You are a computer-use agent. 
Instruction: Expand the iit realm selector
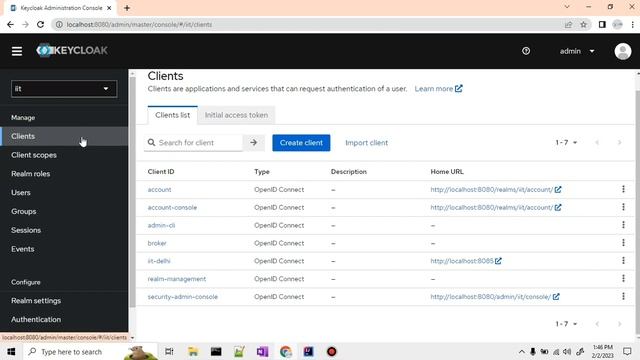tap(64, 89)
